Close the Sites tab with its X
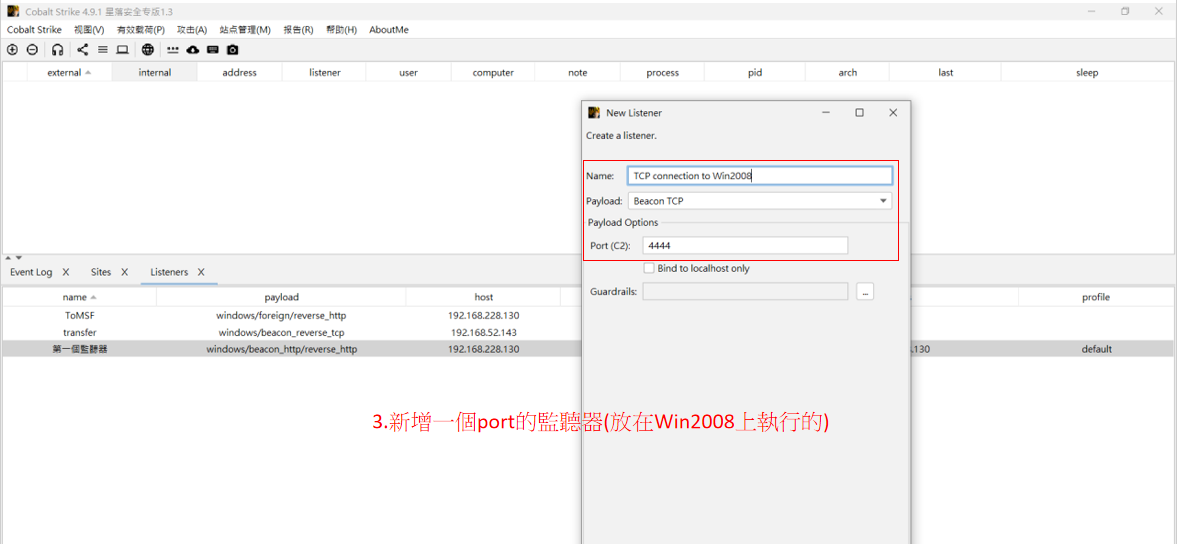The height and width of the screenshot is (544, 1177). pyautogui.click(x=125, y=272)
